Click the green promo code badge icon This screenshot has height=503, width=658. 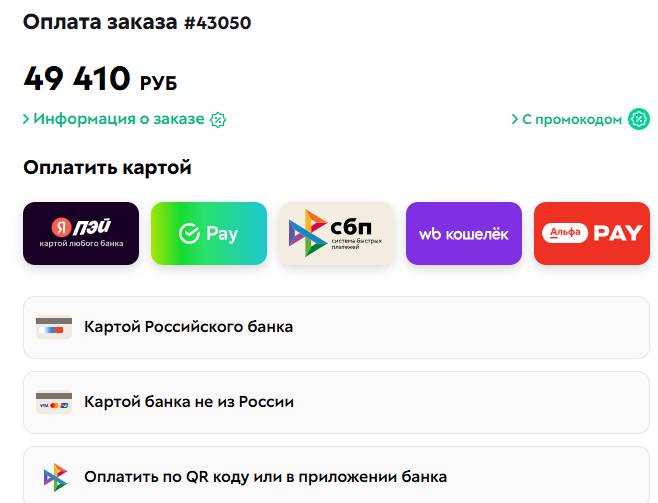(639, 119)
